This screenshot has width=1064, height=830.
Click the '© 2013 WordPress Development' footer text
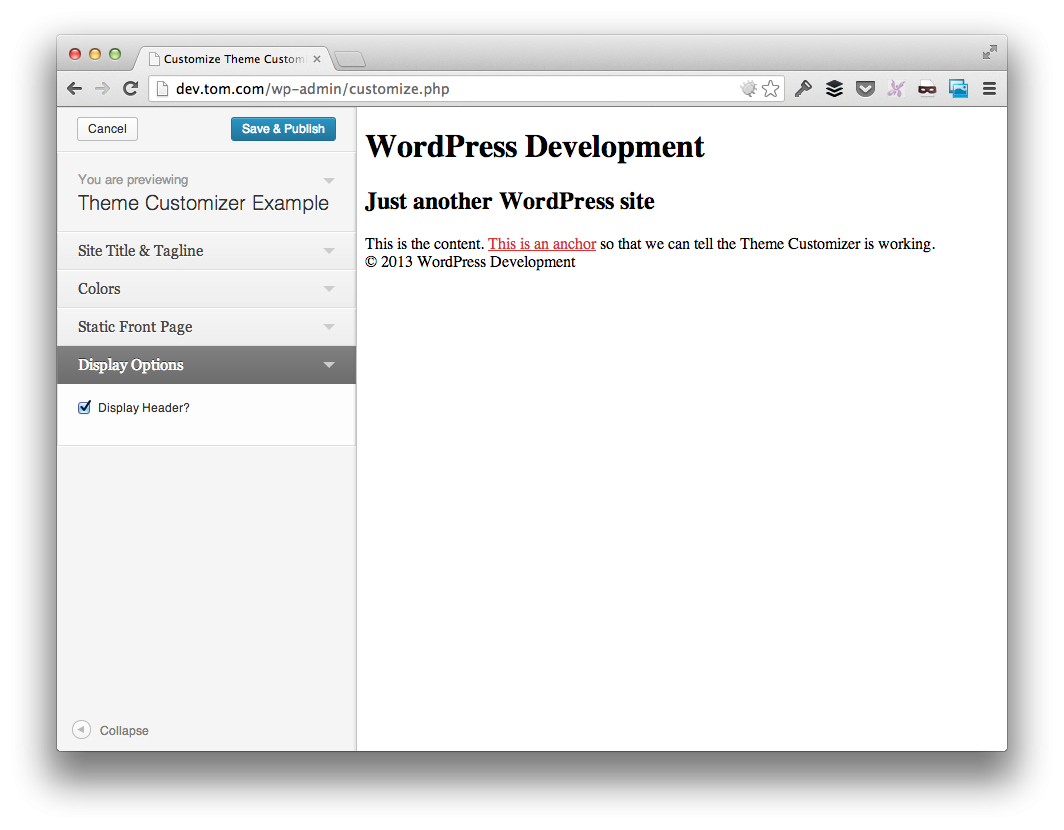click(470, 262)
